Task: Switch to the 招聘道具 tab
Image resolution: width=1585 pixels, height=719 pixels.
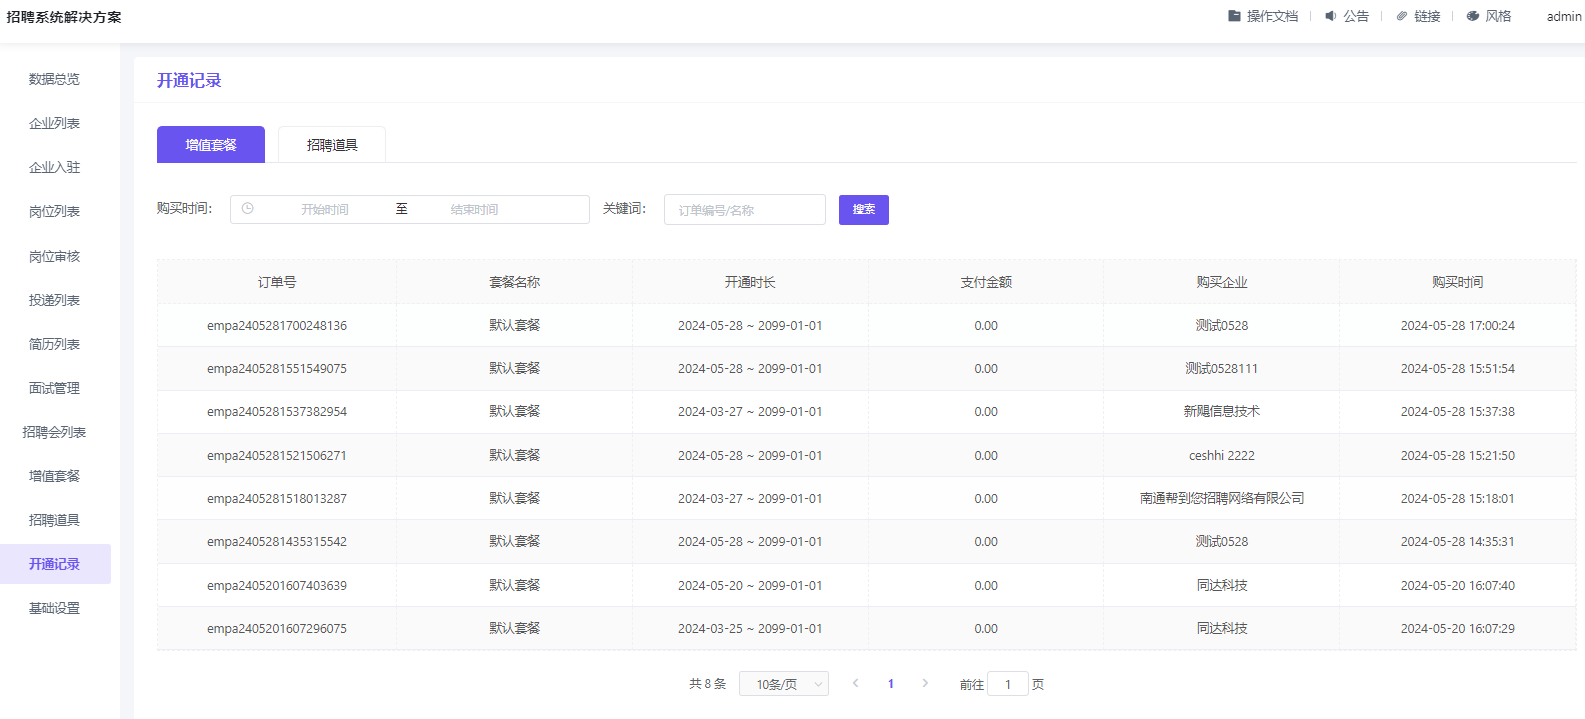Action: pos(332,145)
